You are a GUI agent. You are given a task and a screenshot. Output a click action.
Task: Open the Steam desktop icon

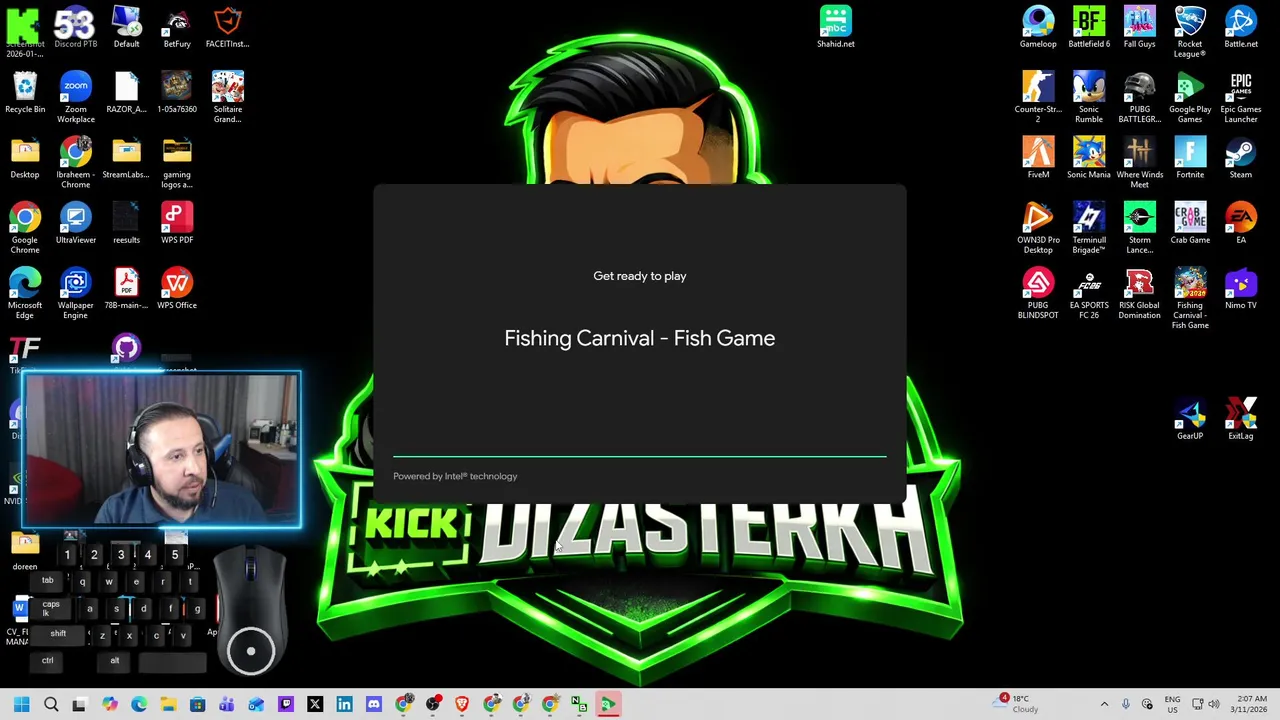click(1240, 158)
